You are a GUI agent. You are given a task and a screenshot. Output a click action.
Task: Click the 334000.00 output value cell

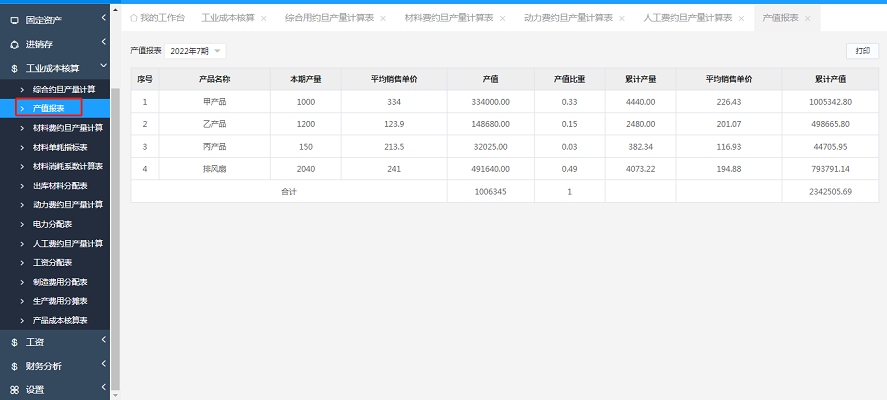[x=490, y=102]
